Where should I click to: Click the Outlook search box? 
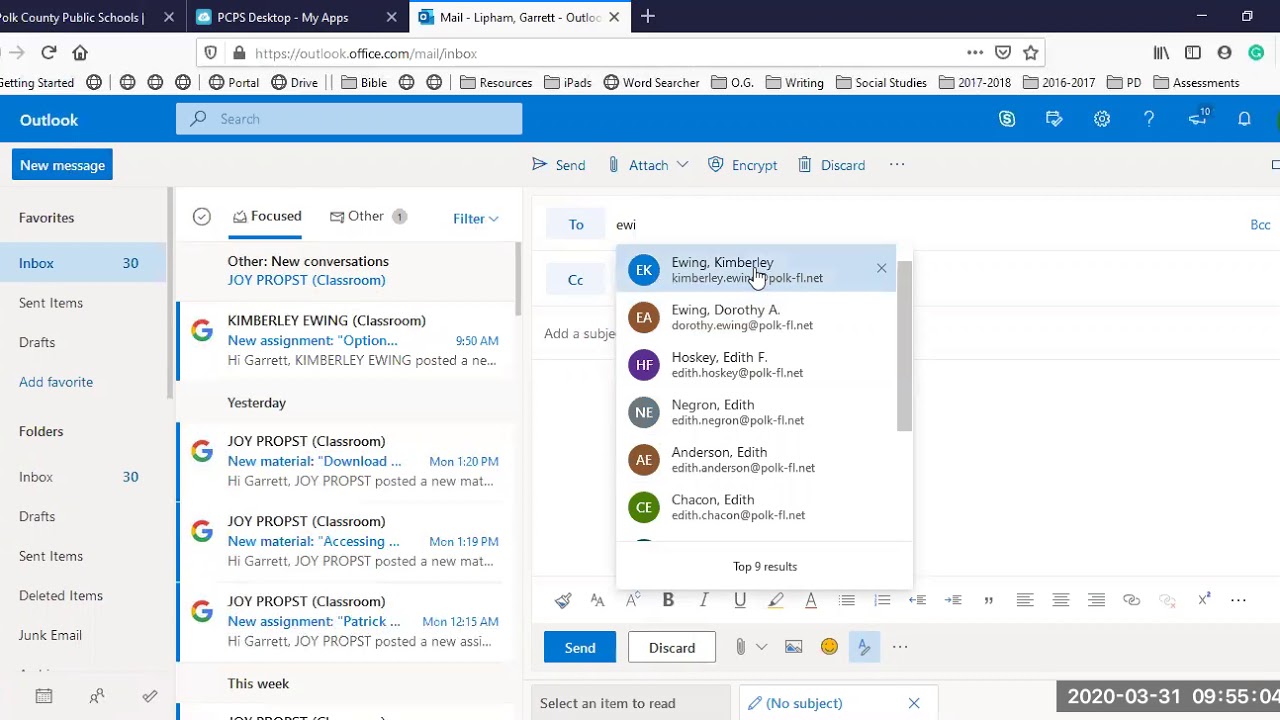[x=349, y=119]
